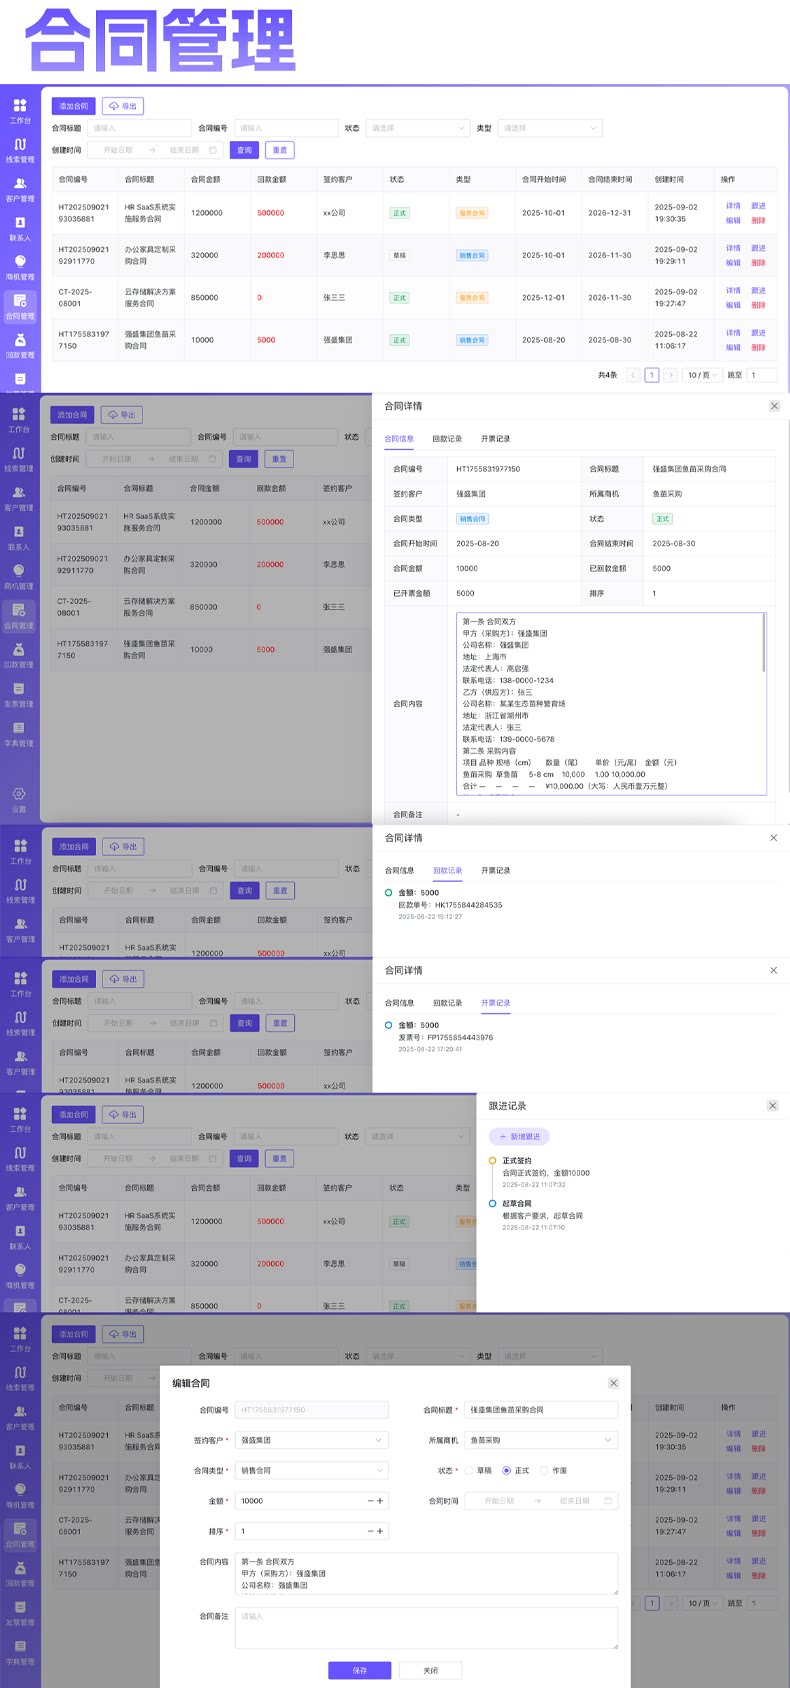Go to previous page arrow in top list
Viewport: 790px width, 1688px height.
click(633, 375)
